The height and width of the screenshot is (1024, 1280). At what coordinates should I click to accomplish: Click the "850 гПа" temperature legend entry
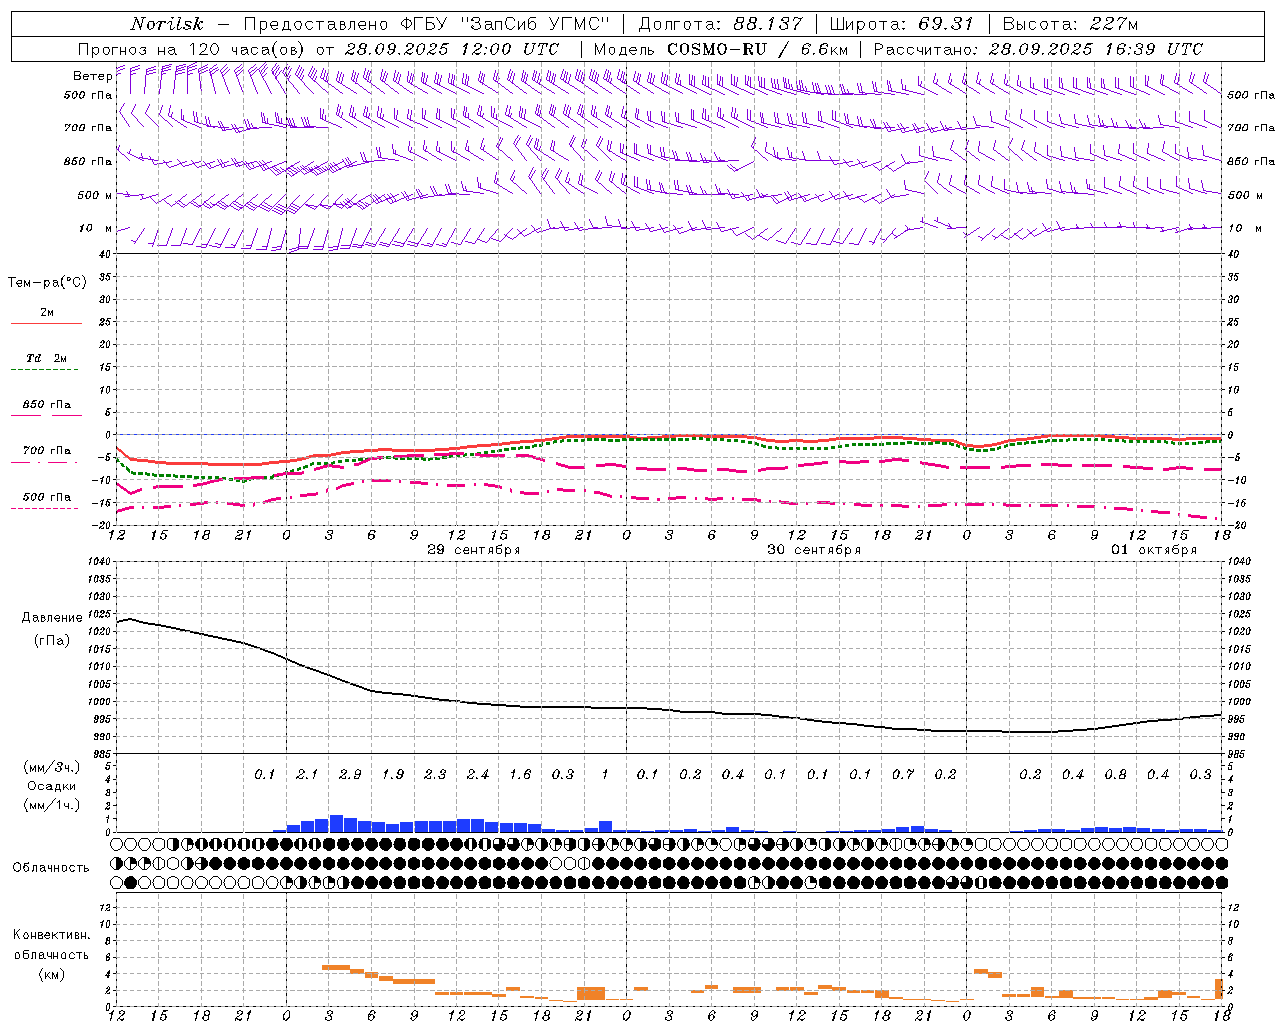click(47, 405)
